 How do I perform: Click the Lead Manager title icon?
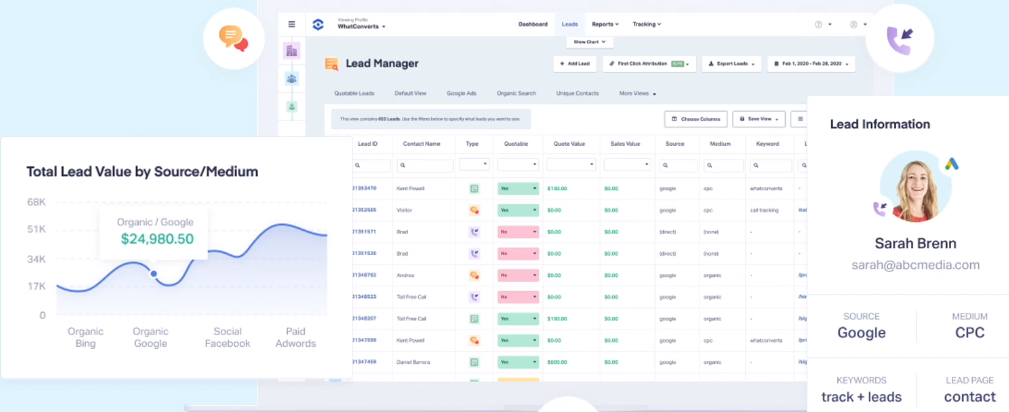point(331,64)
